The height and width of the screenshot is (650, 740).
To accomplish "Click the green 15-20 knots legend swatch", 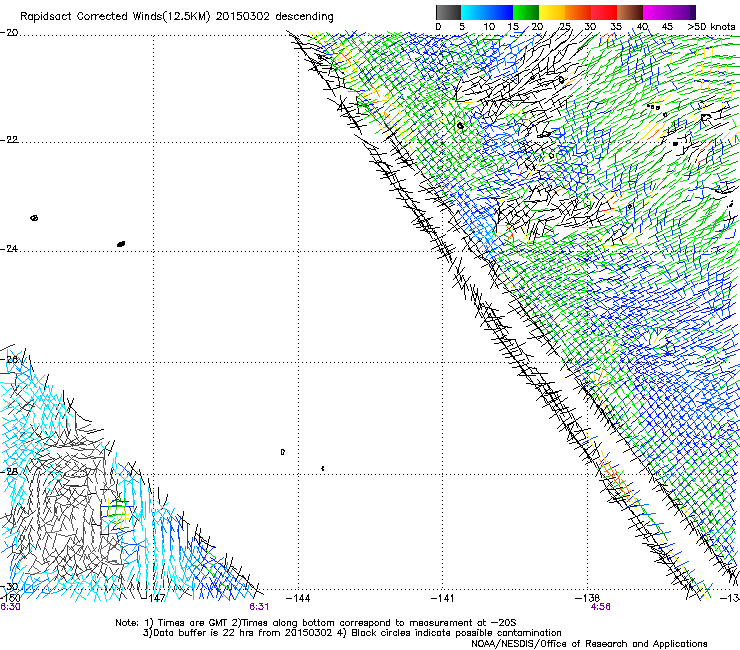I will 526,12.
